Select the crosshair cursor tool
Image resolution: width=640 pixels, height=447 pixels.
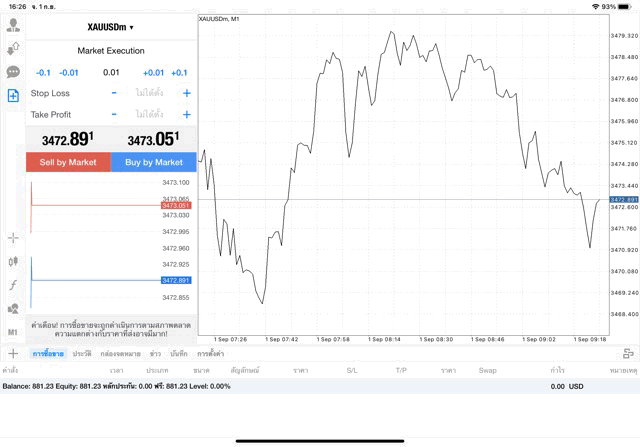click(13, 238)
